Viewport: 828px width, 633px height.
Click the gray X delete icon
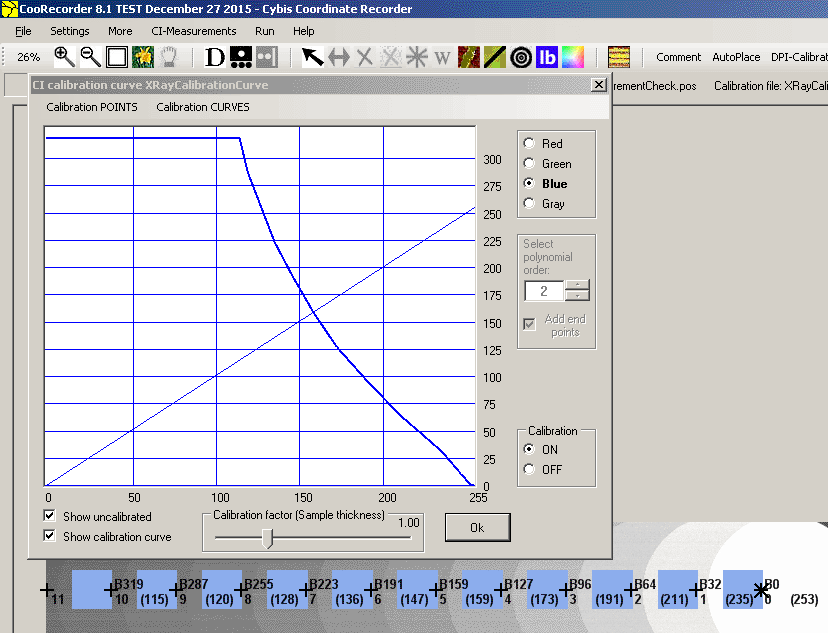364,57
